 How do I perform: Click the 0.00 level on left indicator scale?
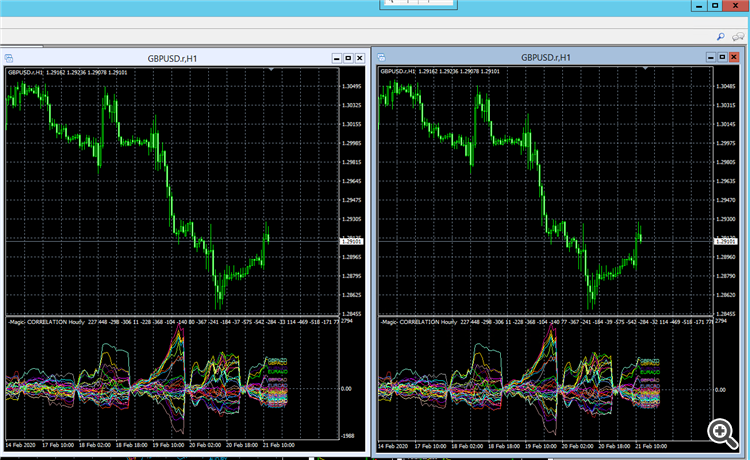pos(346,389)
